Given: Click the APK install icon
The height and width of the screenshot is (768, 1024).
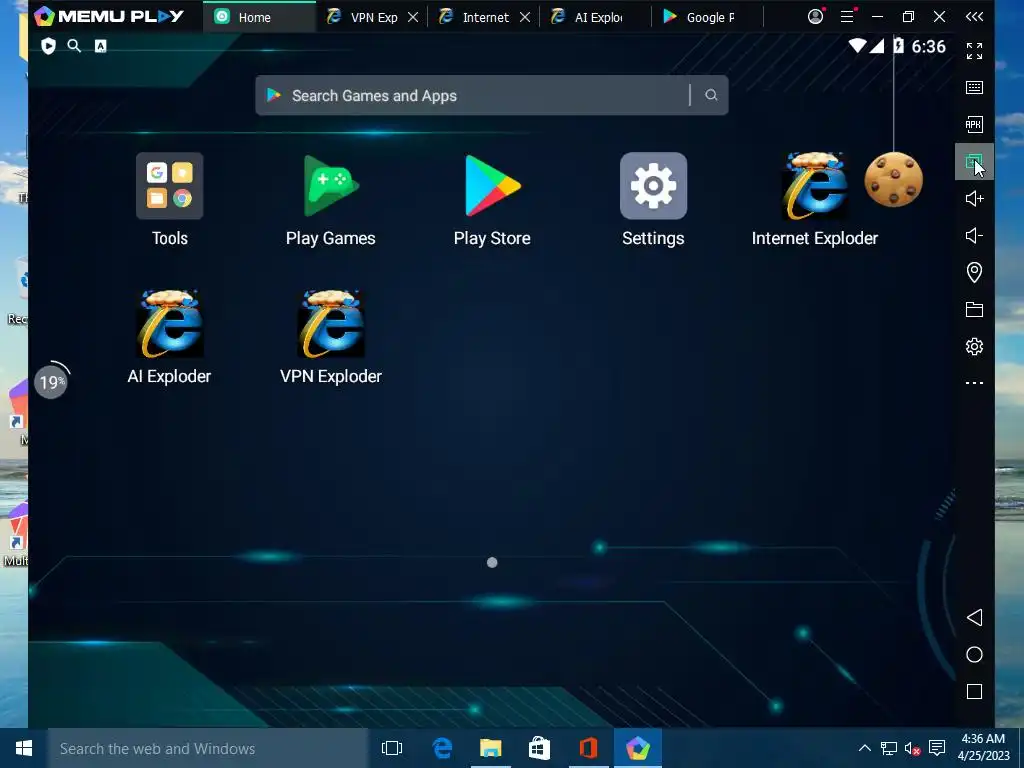Looking at the screenshot, I should click(x=974, y=124).
